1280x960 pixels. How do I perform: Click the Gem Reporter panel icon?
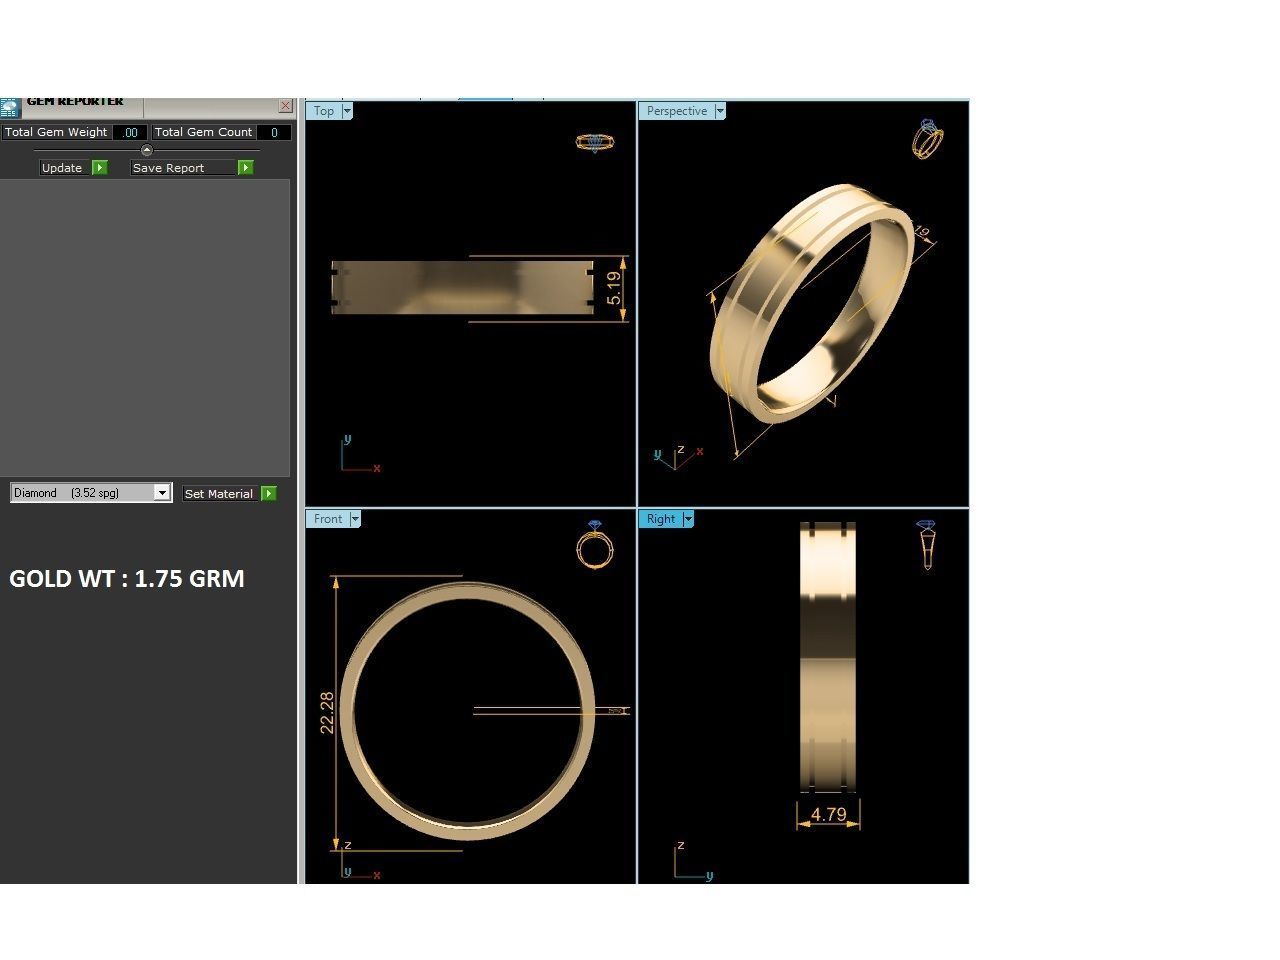click(x=10, y=108)
